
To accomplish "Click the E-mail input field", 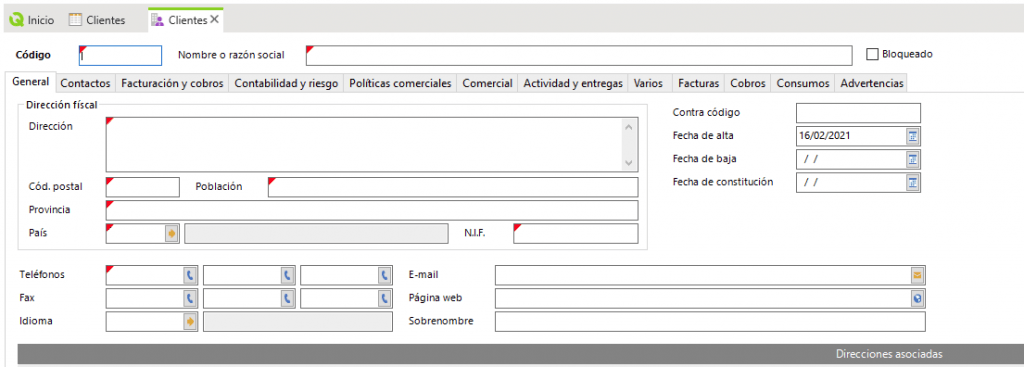I will [703, 276].
